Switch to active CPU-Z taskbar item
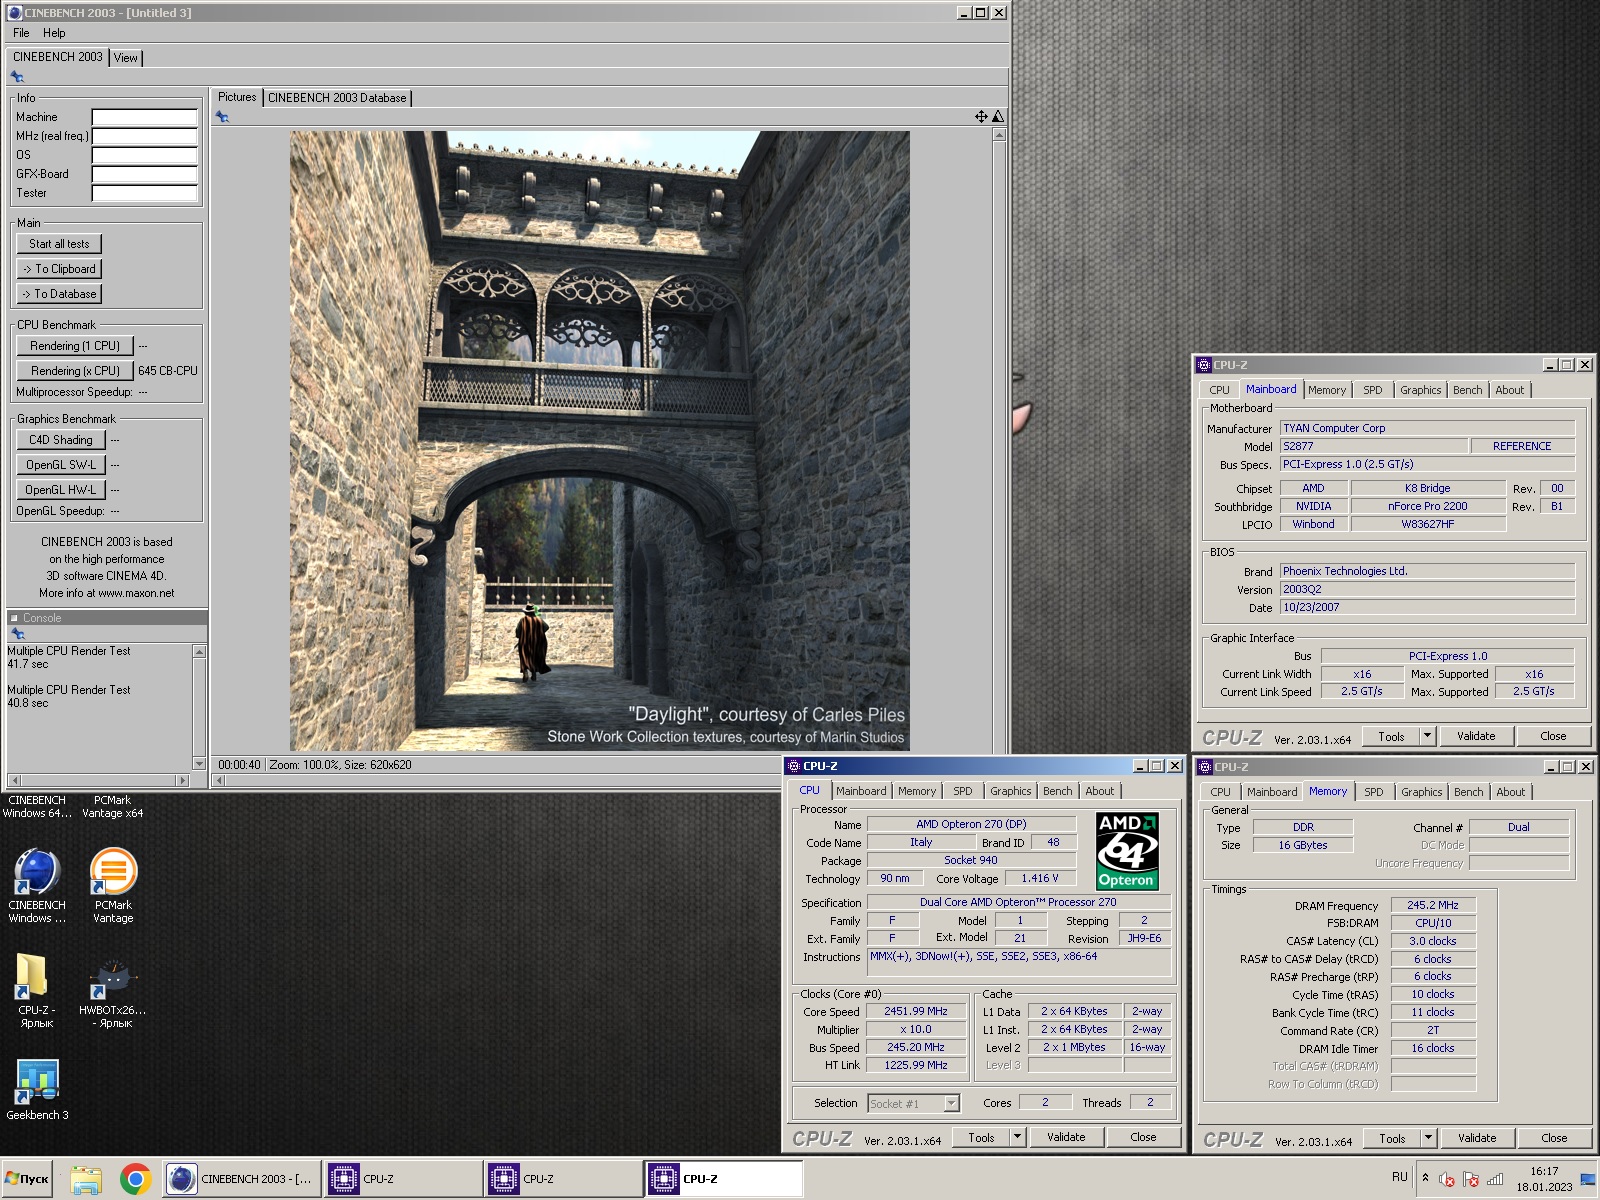The height and width of the screenshot is (1200, 1600). tap(723, 1179)
